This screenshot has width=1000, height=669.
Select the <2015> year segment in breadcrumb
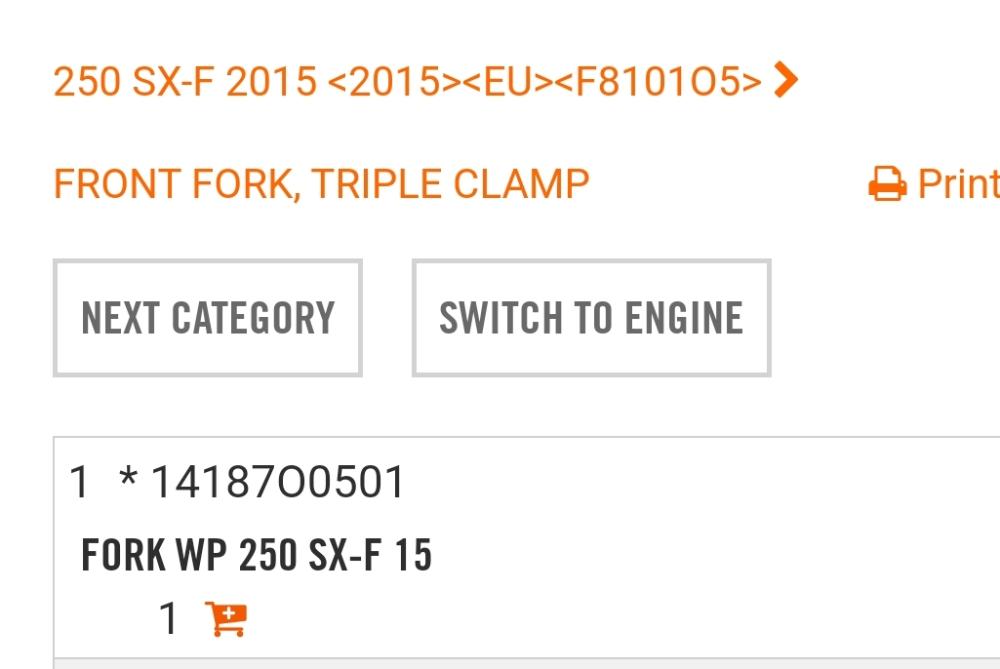coord(385,82)
